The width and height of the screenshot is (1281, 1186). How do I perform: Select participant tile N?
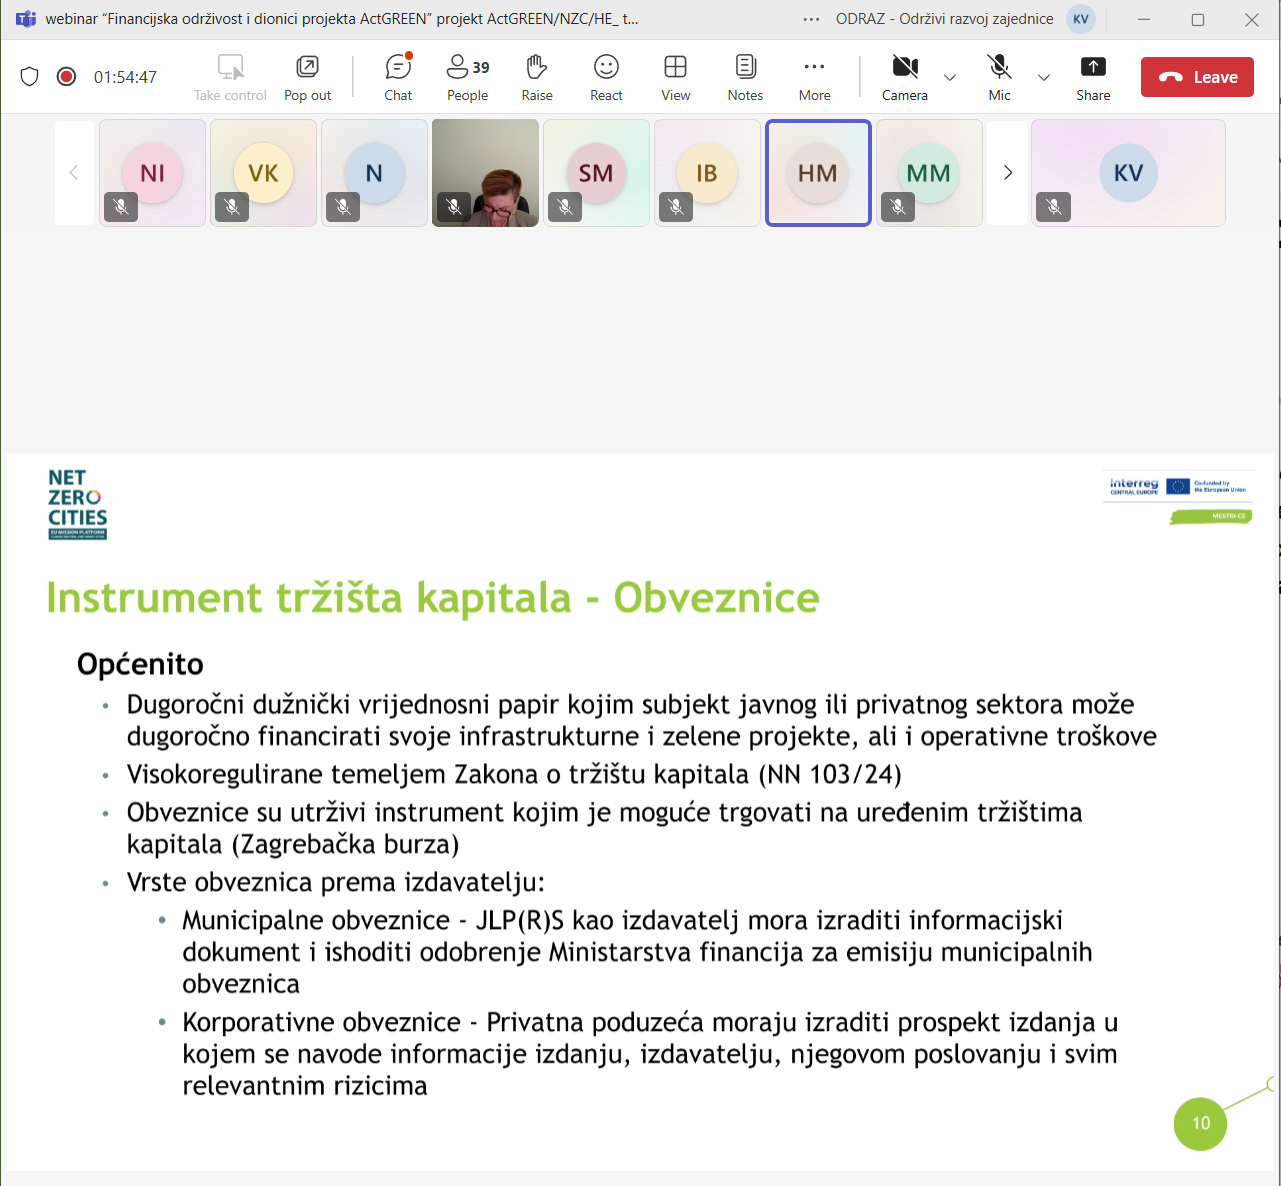coord(374,173)
